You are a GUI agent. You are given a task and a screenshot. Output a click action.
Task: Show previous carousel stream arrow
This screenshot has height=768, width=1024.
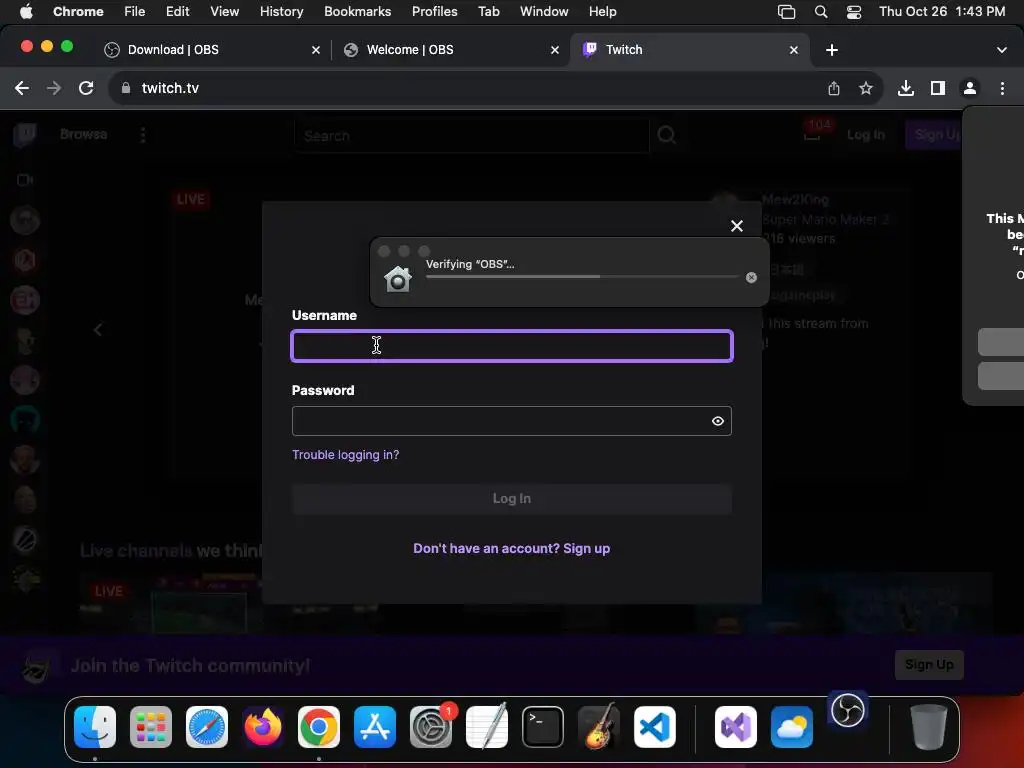coord(98,330)
